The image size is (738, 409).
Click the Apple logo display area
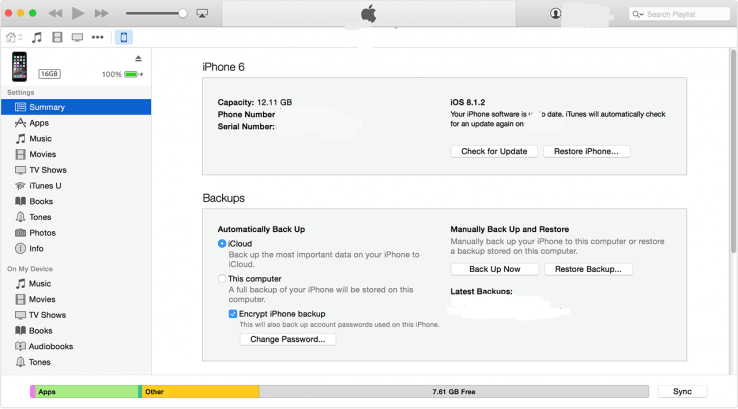pyautogui.click(x=369, y=14)
